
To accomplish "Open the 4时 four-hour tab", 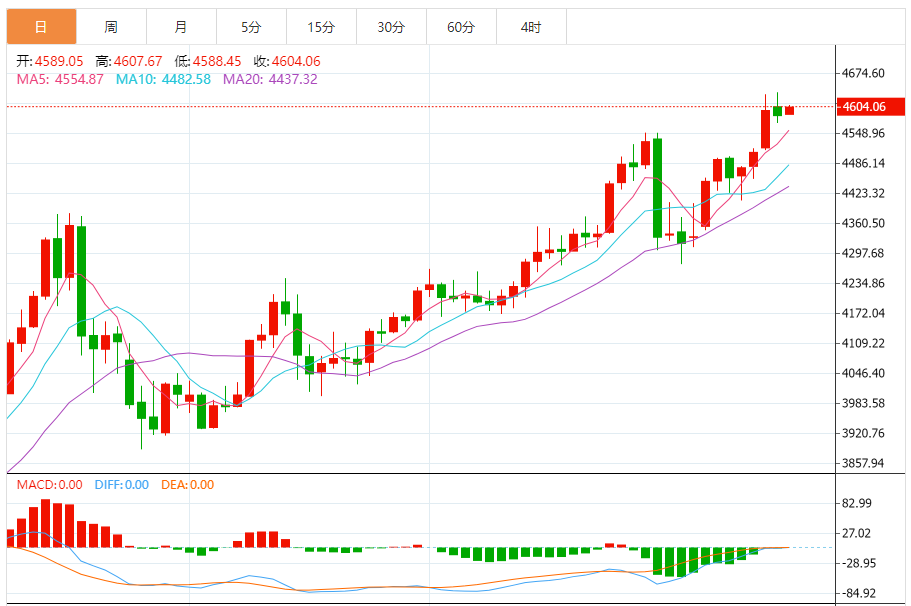I will (x=530, y=27).
